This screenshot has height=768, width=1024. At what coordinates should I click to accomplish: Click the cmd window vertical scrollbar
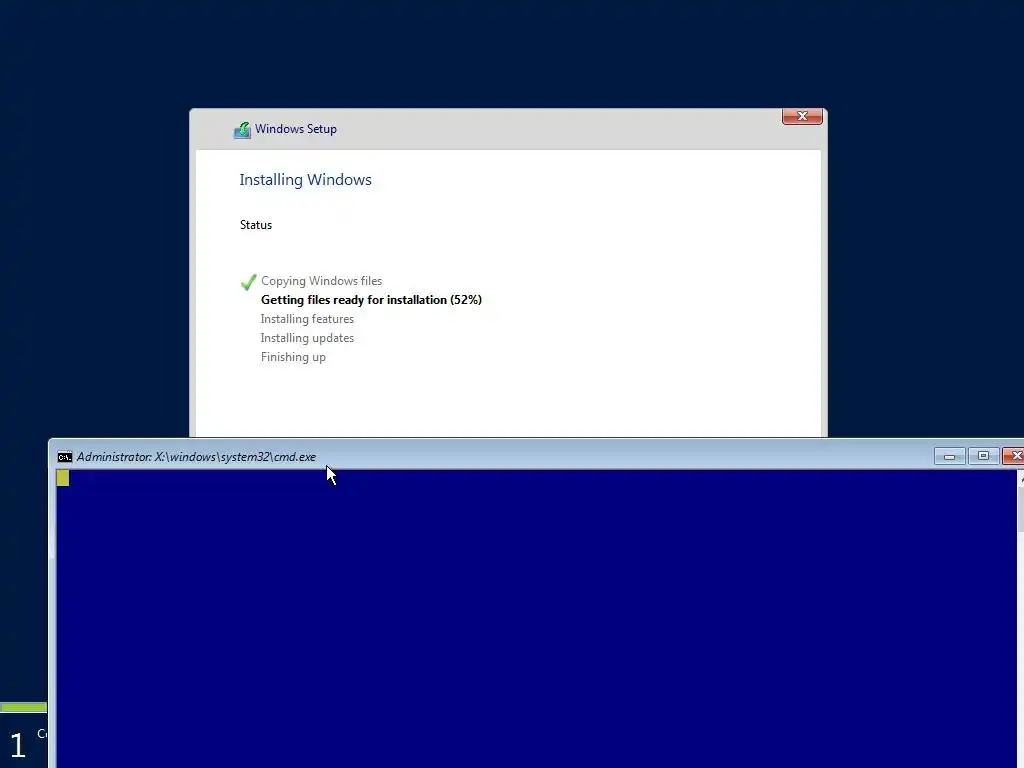click(x=1020, y=617)
